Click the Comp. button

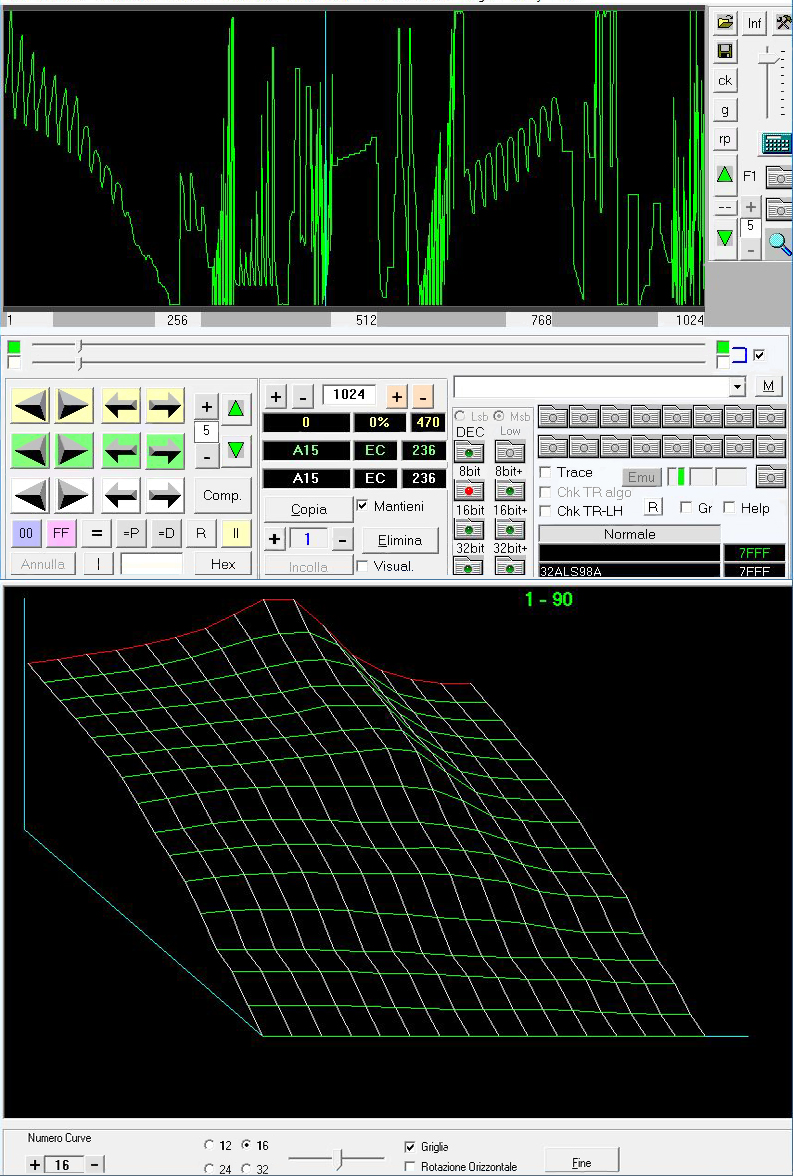(223, 496)
